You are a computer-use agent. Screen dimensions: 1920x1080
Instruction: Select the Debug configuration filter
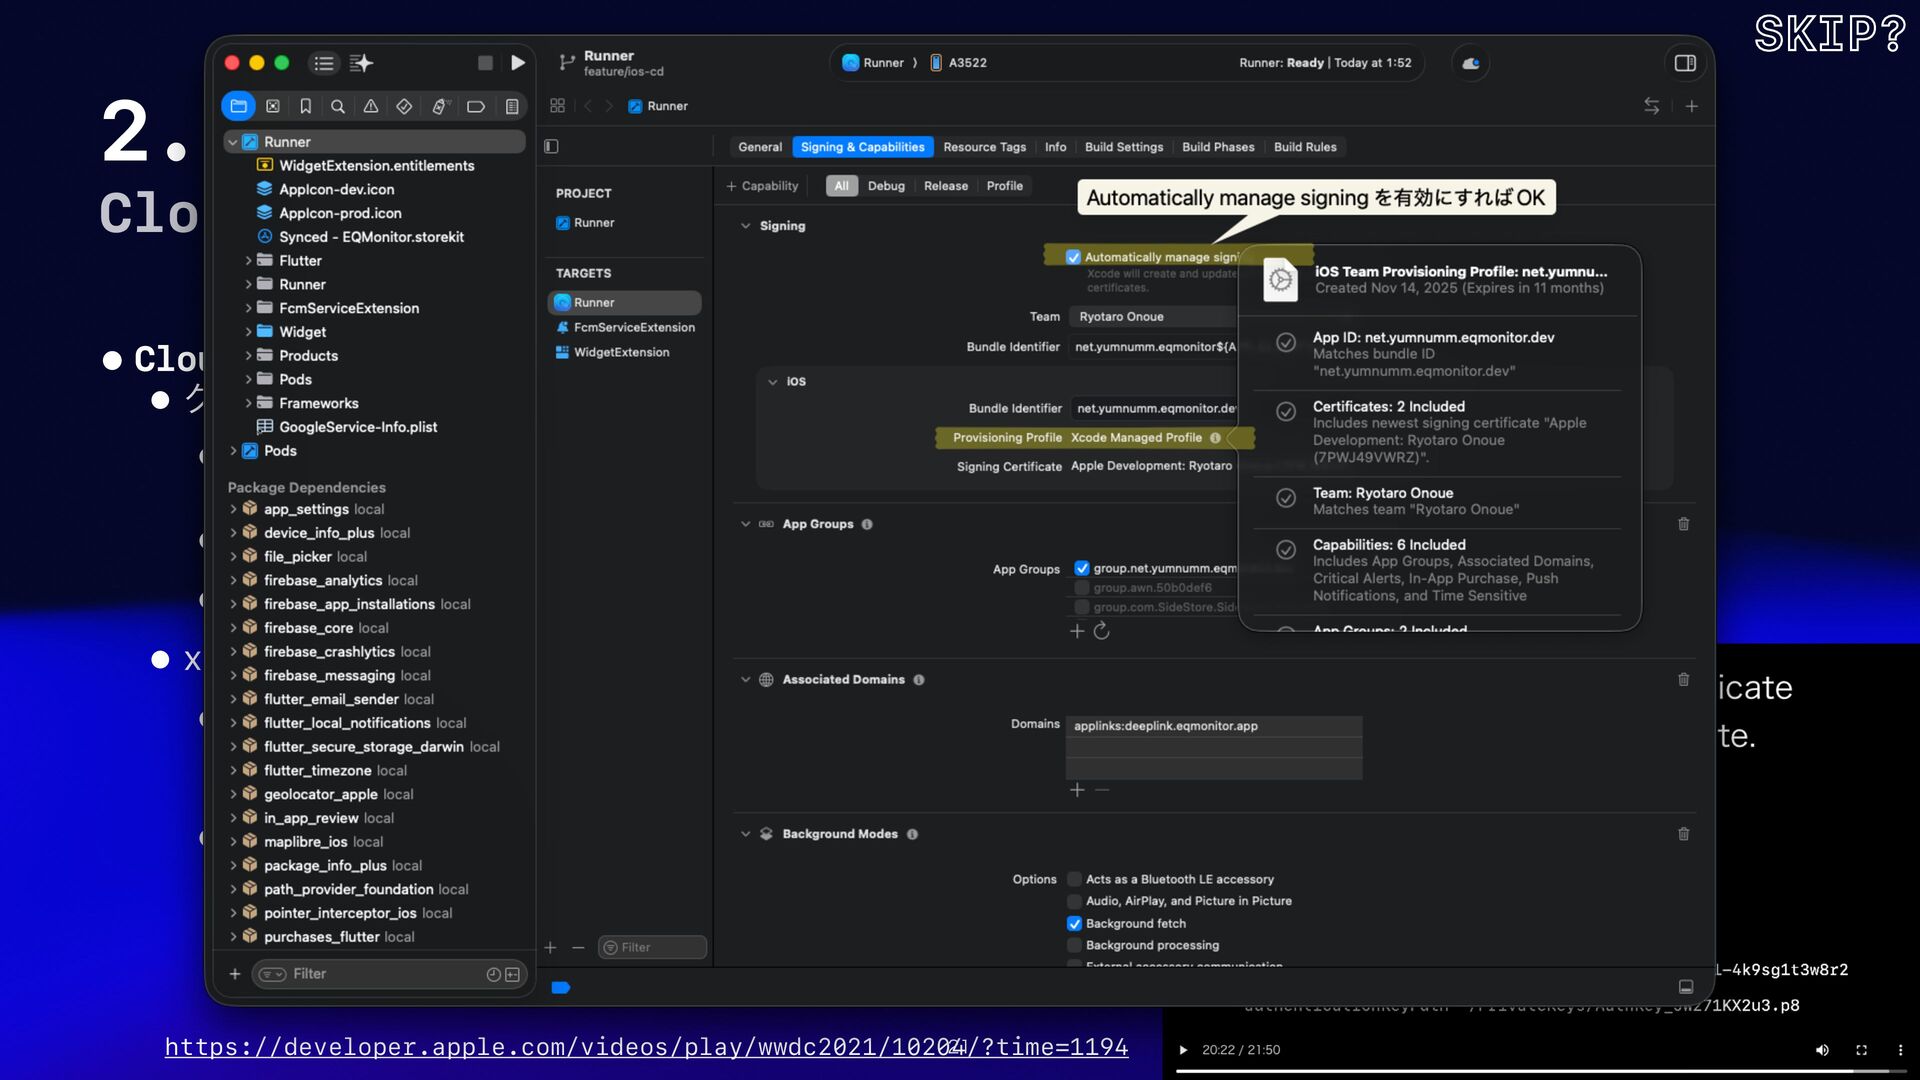pos(885,186)
